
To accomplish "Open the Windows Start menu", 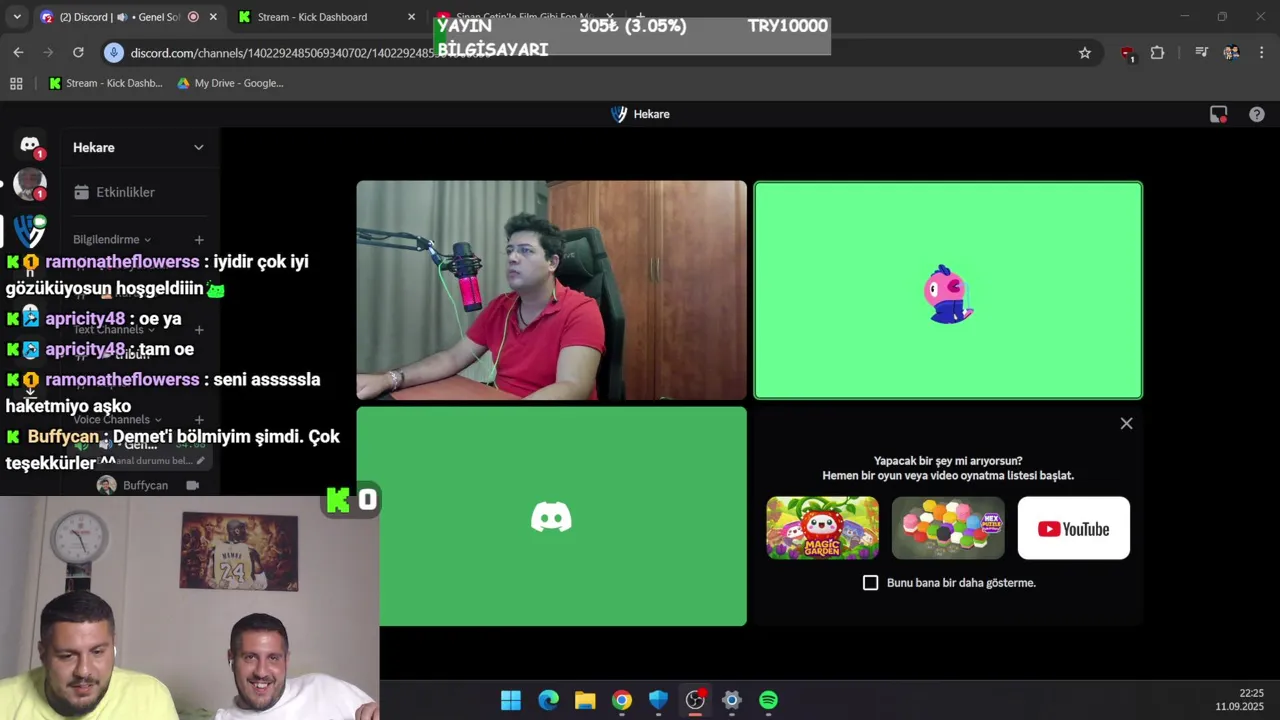I will 511,700.
